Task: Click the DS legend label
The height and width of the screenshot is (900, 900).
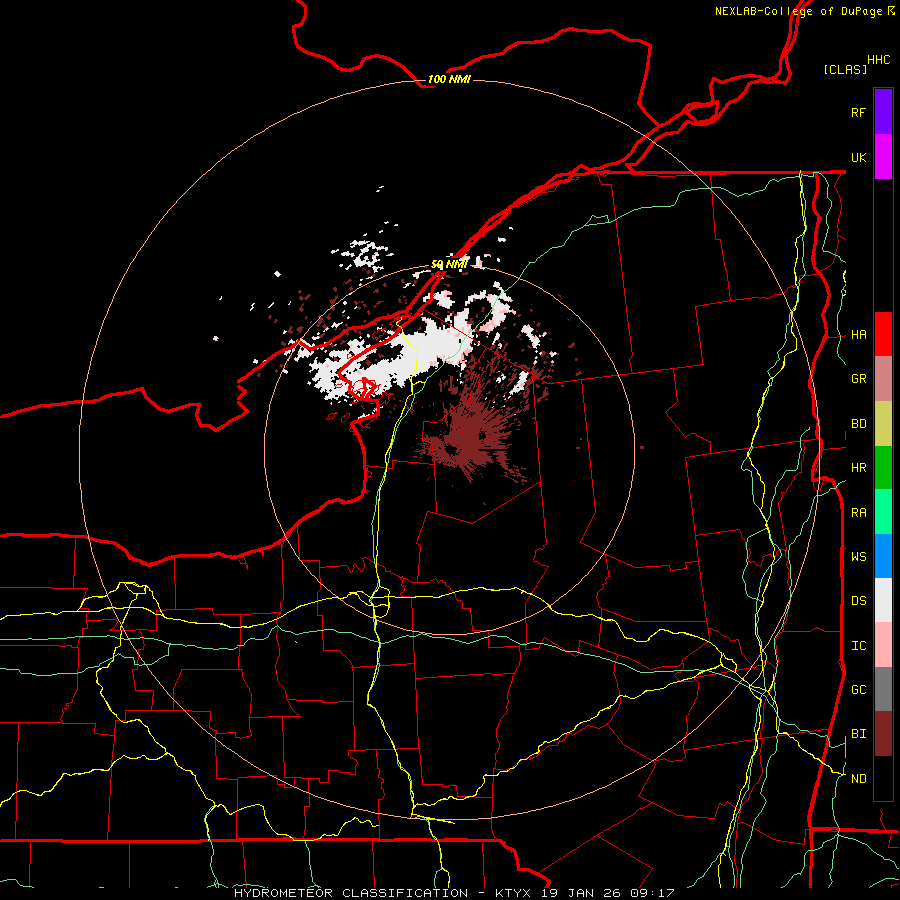Action: (x=858, y=601)
